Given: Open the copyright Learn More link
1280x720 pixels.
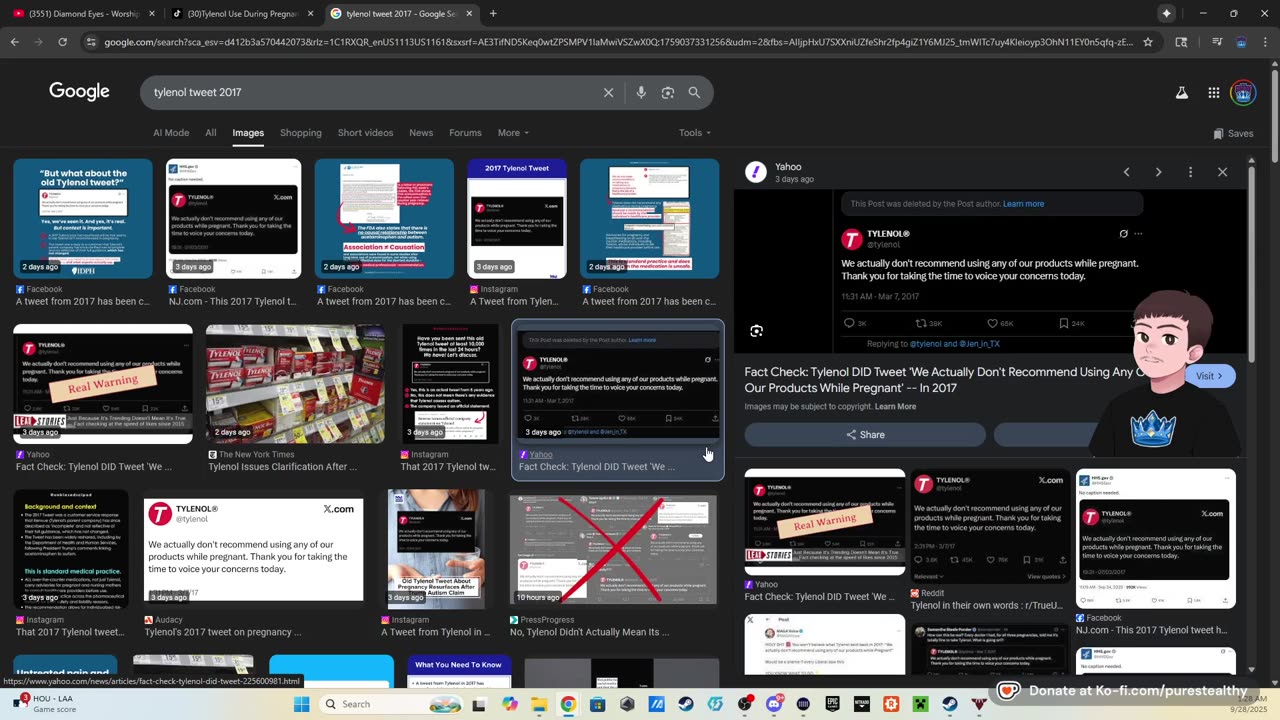Looking at the screenshot, I should tap(895, 407).
